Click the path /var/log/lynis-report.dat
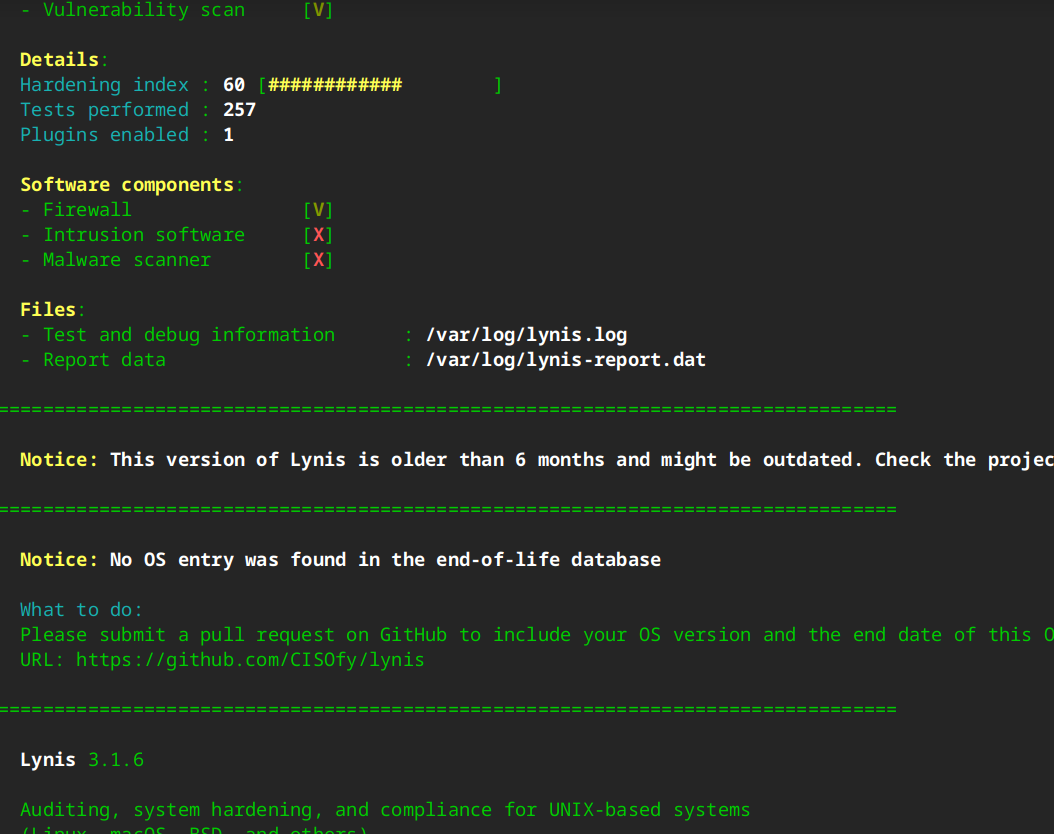Viewport: 1054px width, 834px height. tap(566, 360)
